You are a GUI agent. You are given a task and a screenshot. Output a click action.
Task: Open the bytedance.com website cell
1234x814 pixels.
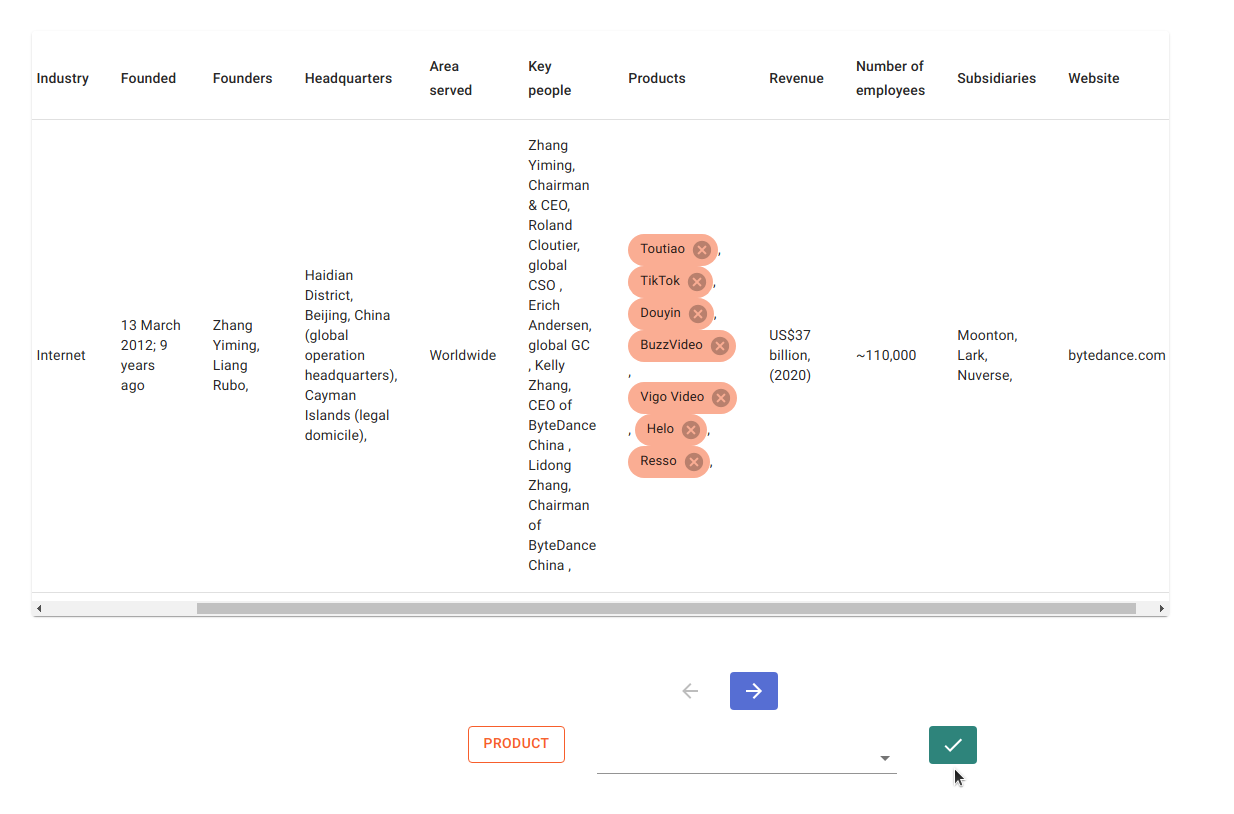click(x=1116, y=355)
